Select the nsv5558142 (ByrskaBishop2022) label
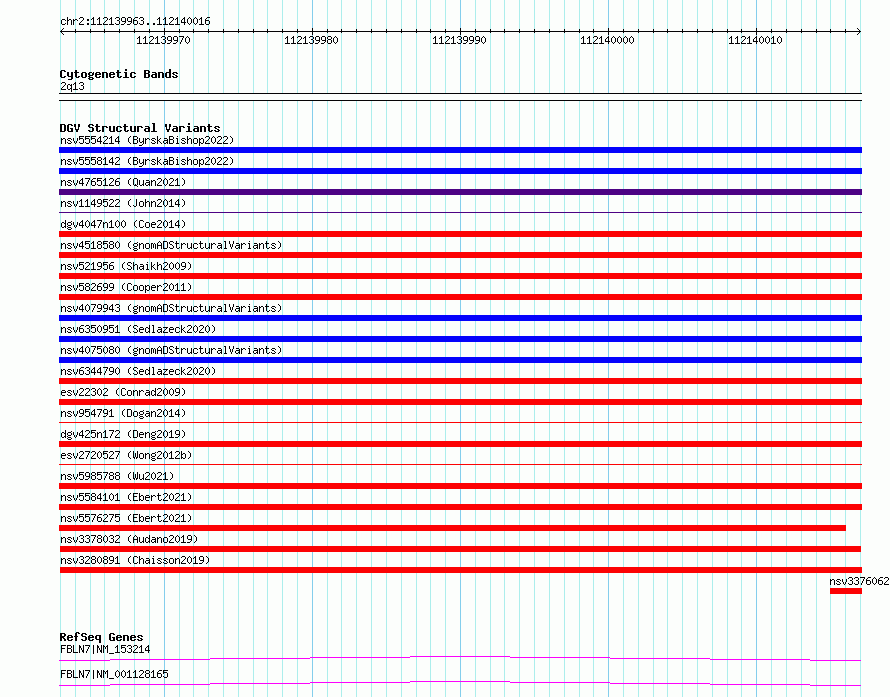This screenshot has height=697, width=890. click(147, 161)
